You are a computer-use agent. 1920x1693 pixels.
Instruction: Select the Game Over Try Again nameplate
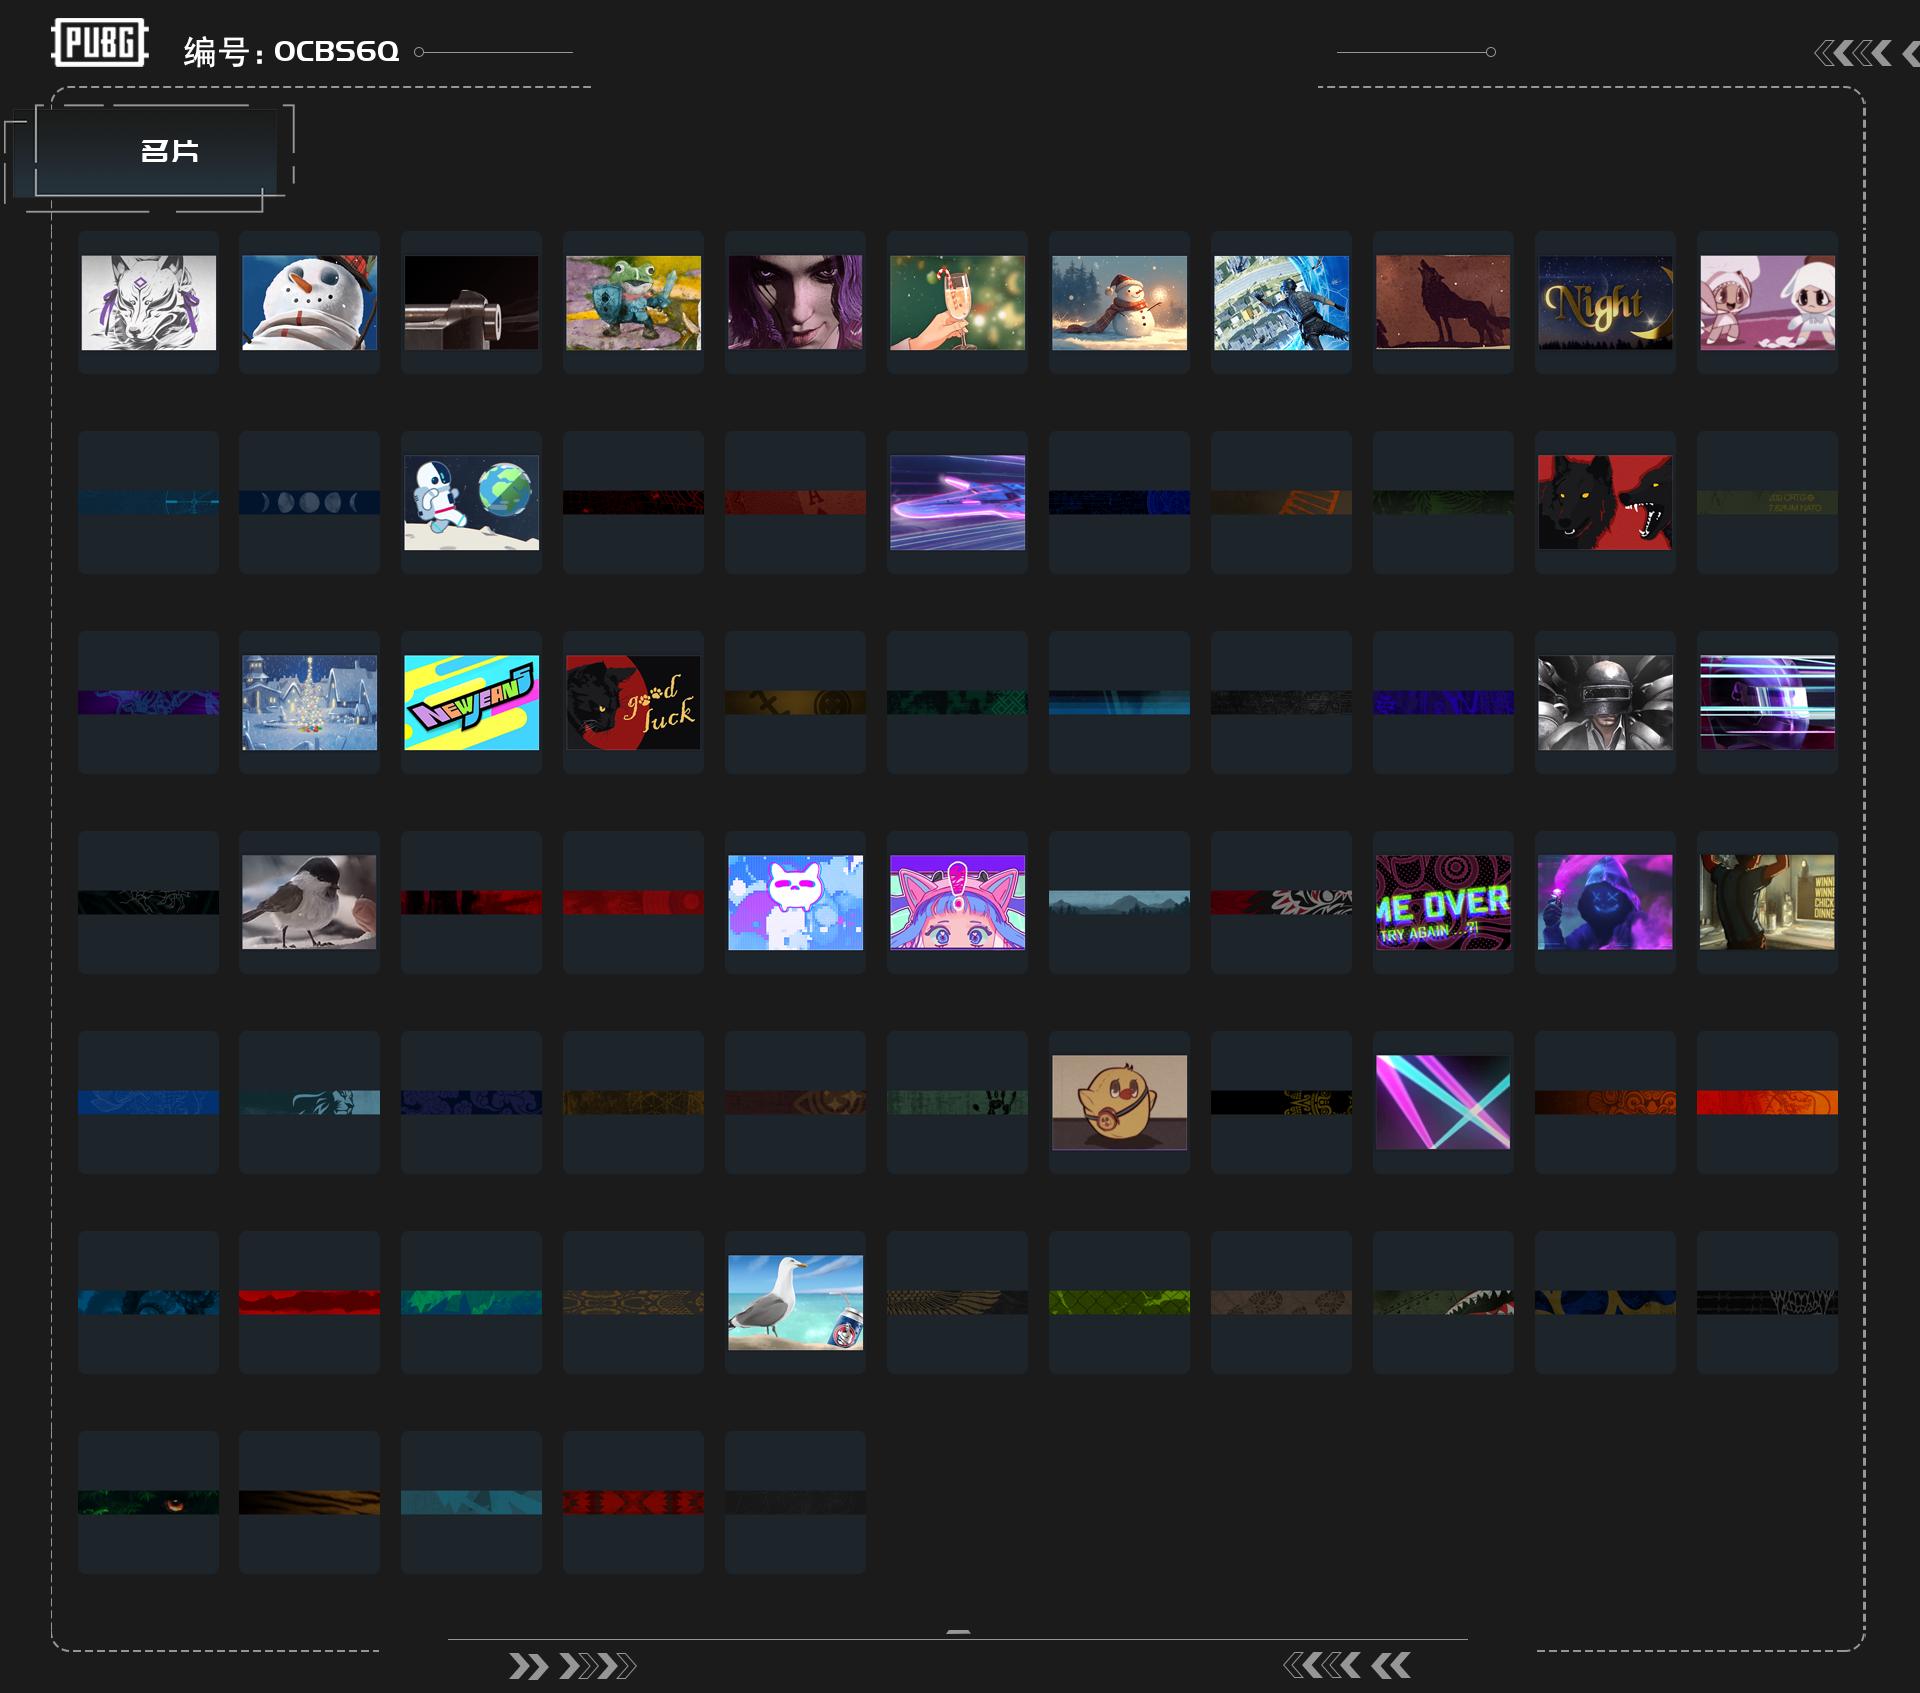pos(1443,902)
